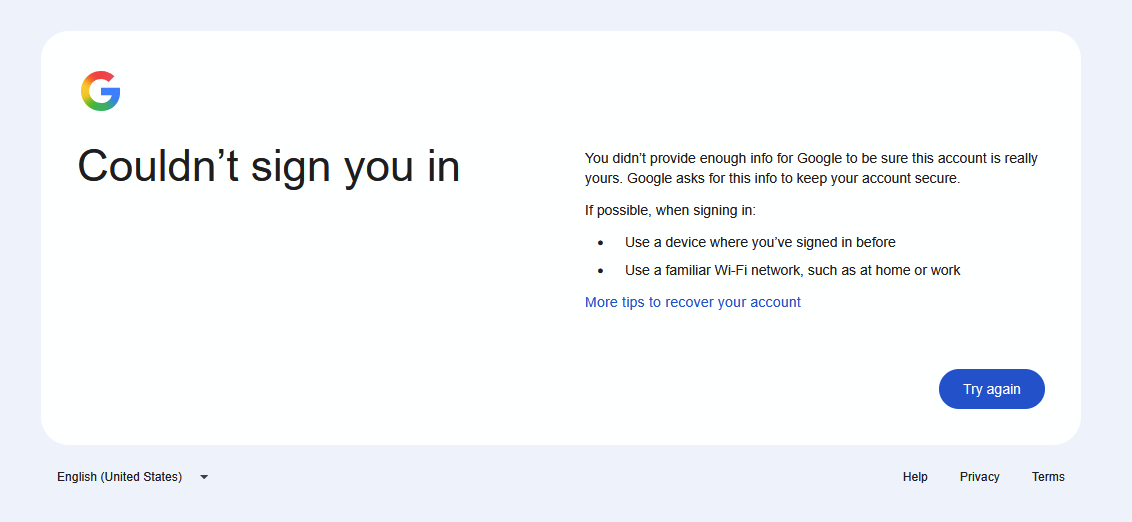Click the Try again button
This screenshot has width=1132, height=522.
(x=991, y=389)
